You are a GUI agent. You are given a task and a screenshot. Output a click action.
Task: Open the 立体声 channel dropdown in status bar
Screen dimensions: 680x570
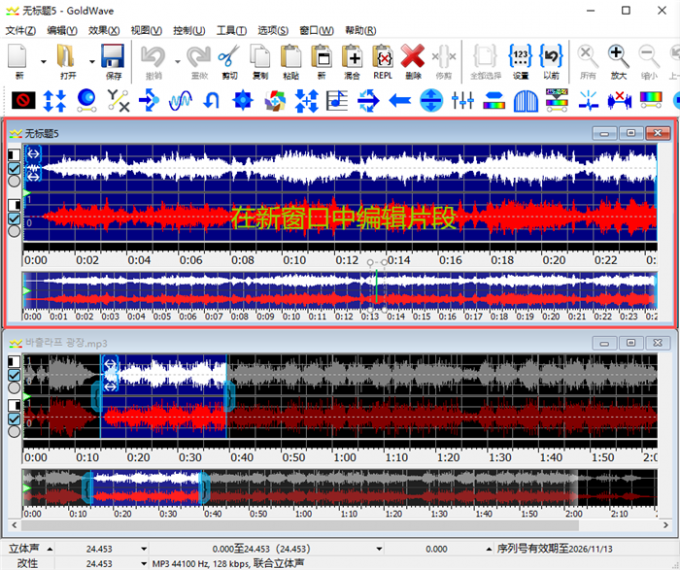50,549
